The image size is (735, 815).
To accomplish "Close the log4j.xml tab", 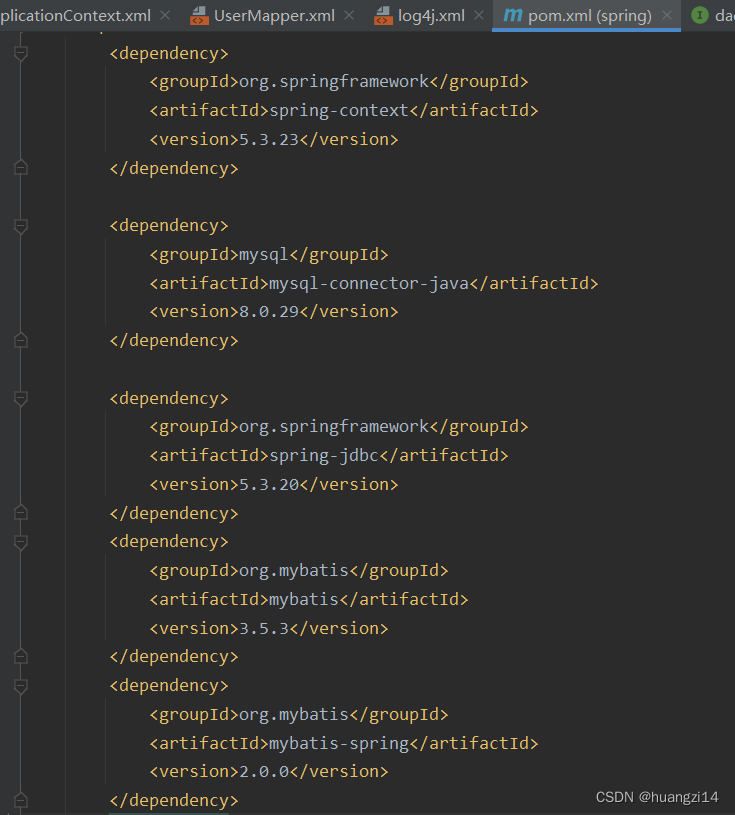I will [x=477, y=15].
